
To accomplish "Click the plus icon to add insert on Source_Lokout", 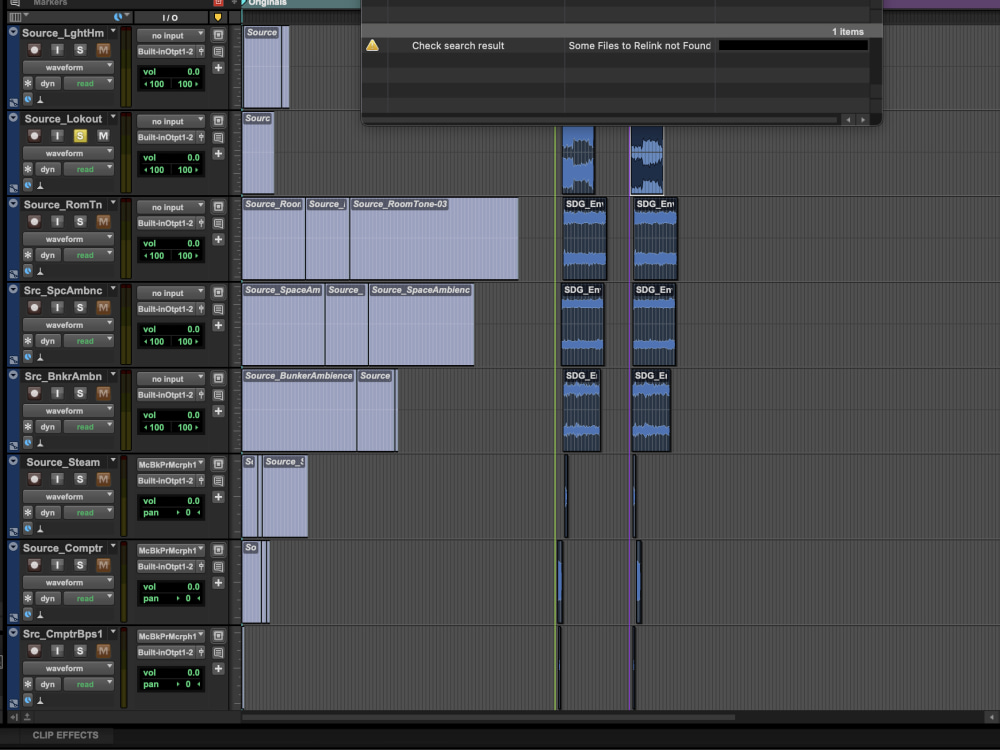I will point(217,154).
